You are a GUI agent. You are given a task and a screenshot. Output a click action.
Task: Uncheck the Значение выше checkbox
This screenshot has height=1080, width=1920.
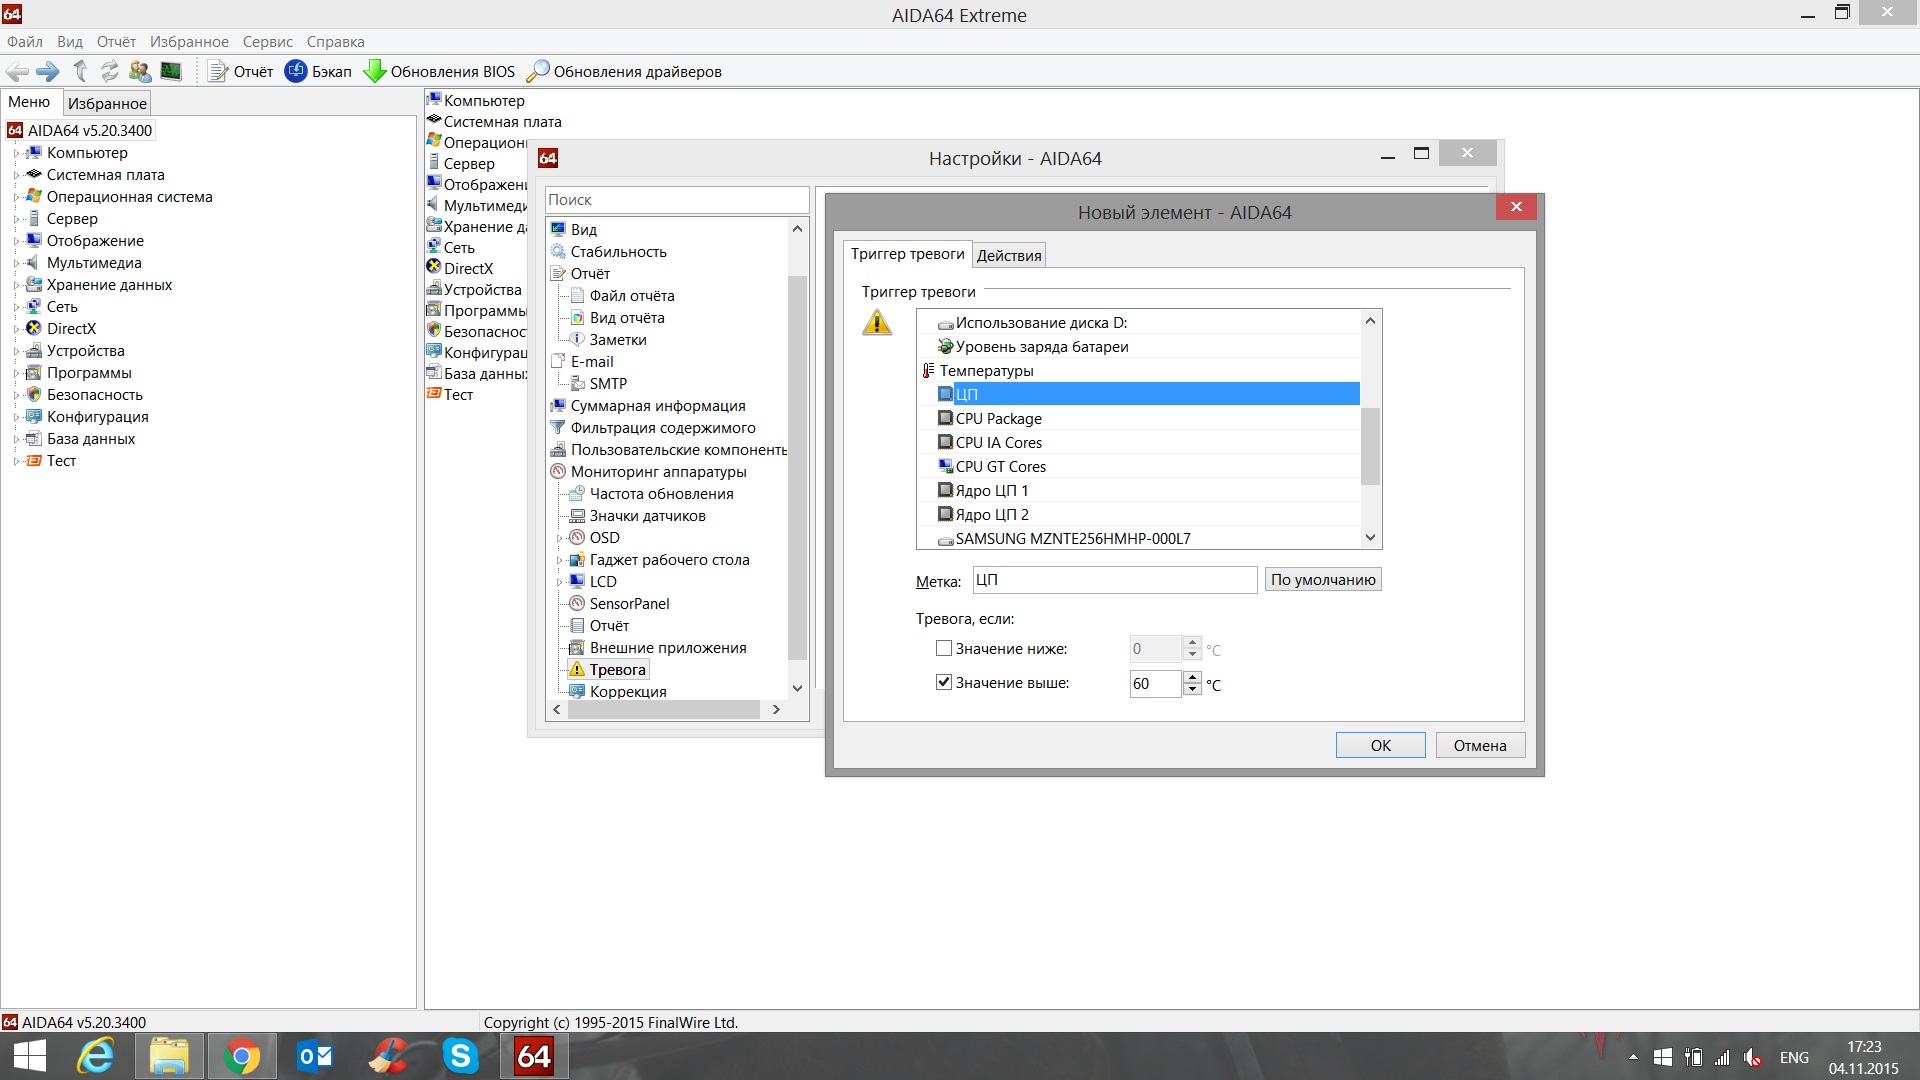point(943,682)
